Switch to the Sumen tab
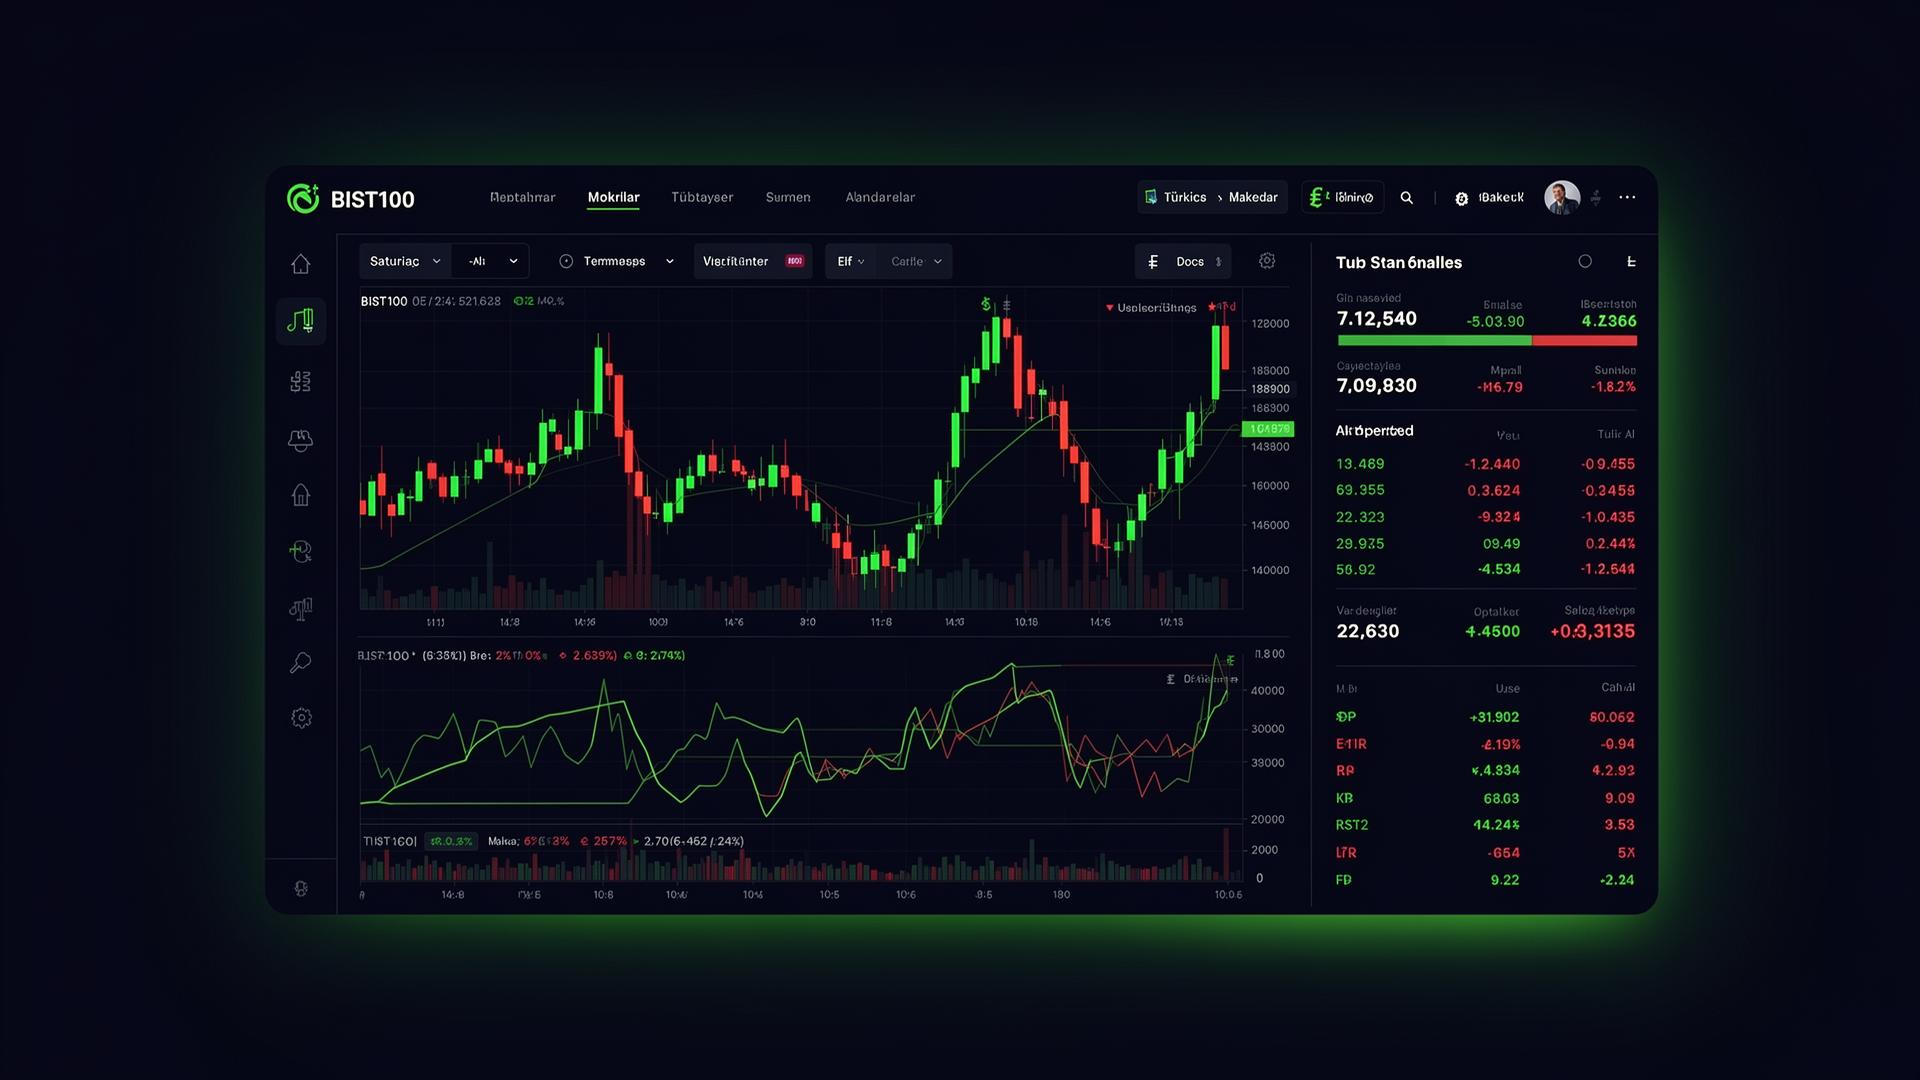1920x1080 pixels. [788, 197]
